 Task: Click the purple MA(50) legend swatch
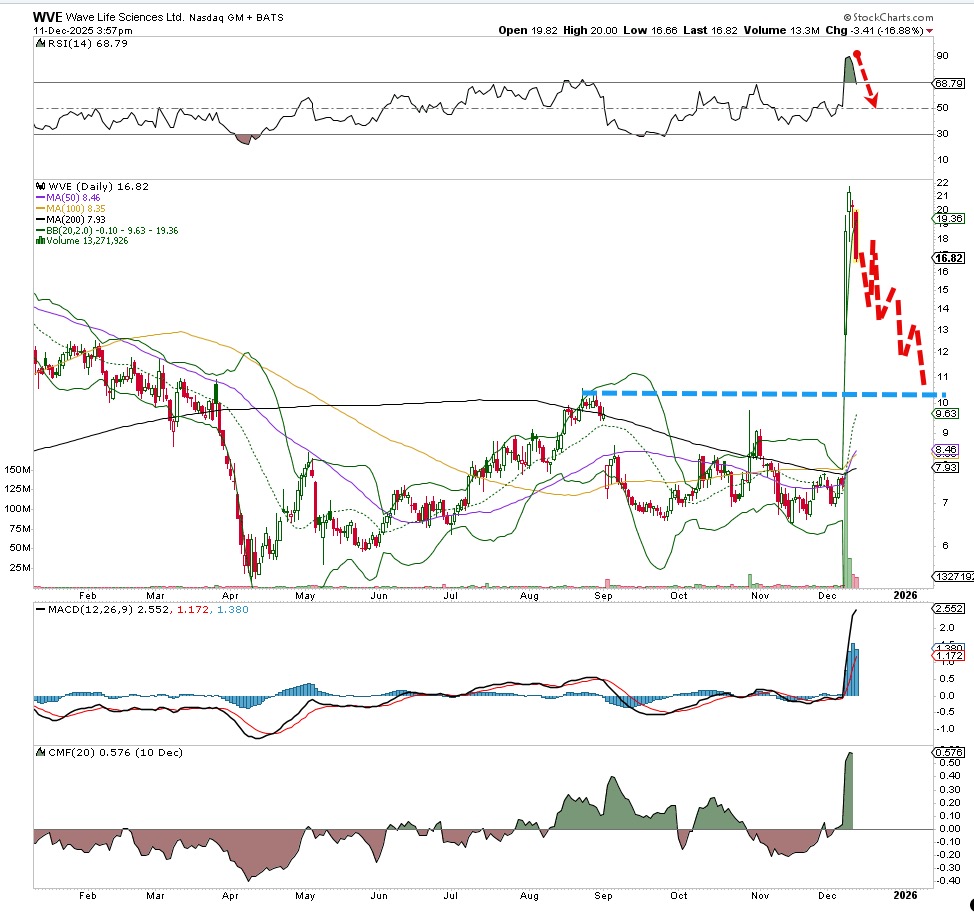pyautogui.click(x=39, y=199)
